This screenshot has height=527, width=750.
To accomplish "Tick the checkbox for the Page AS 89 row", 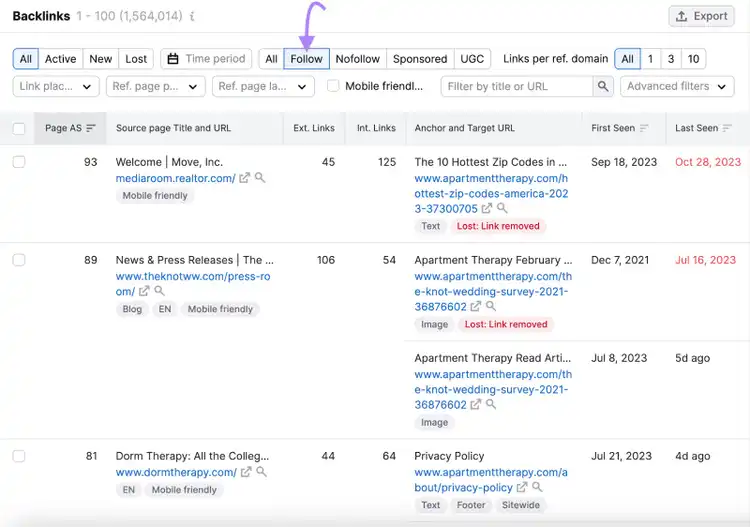I will click(x=19, y=260).
